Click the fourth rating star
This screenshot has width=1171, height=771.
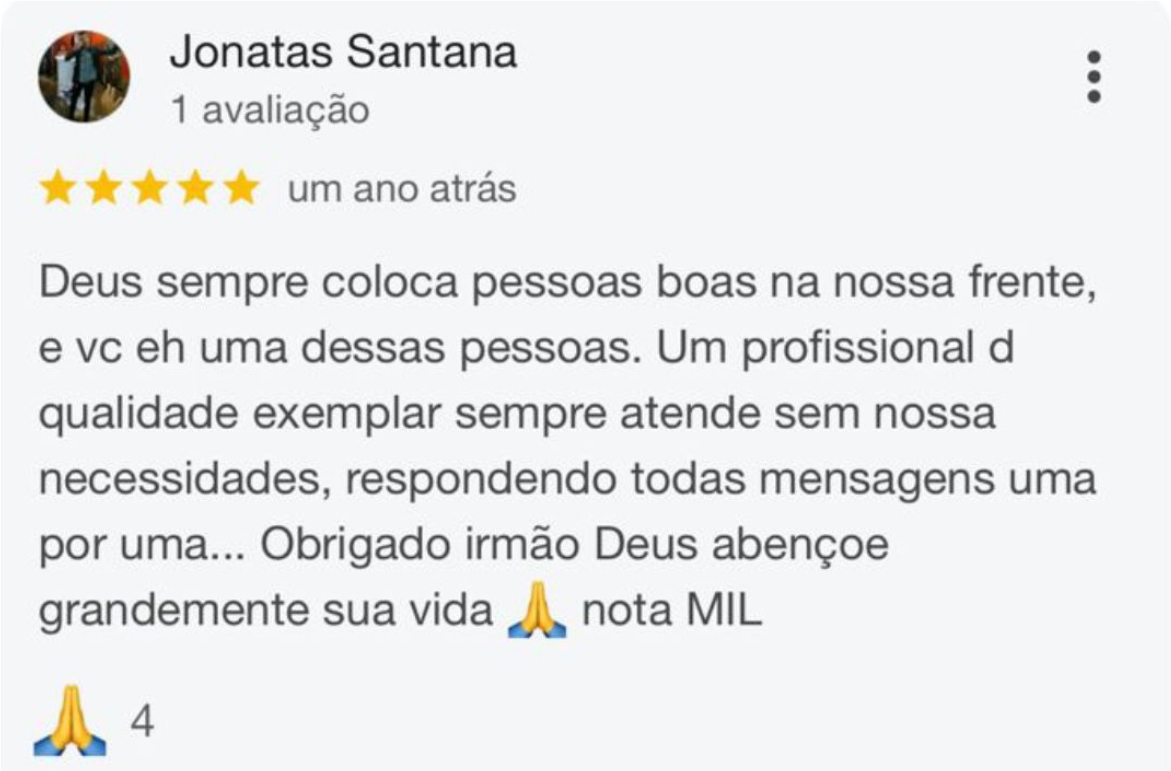[195, 188]
